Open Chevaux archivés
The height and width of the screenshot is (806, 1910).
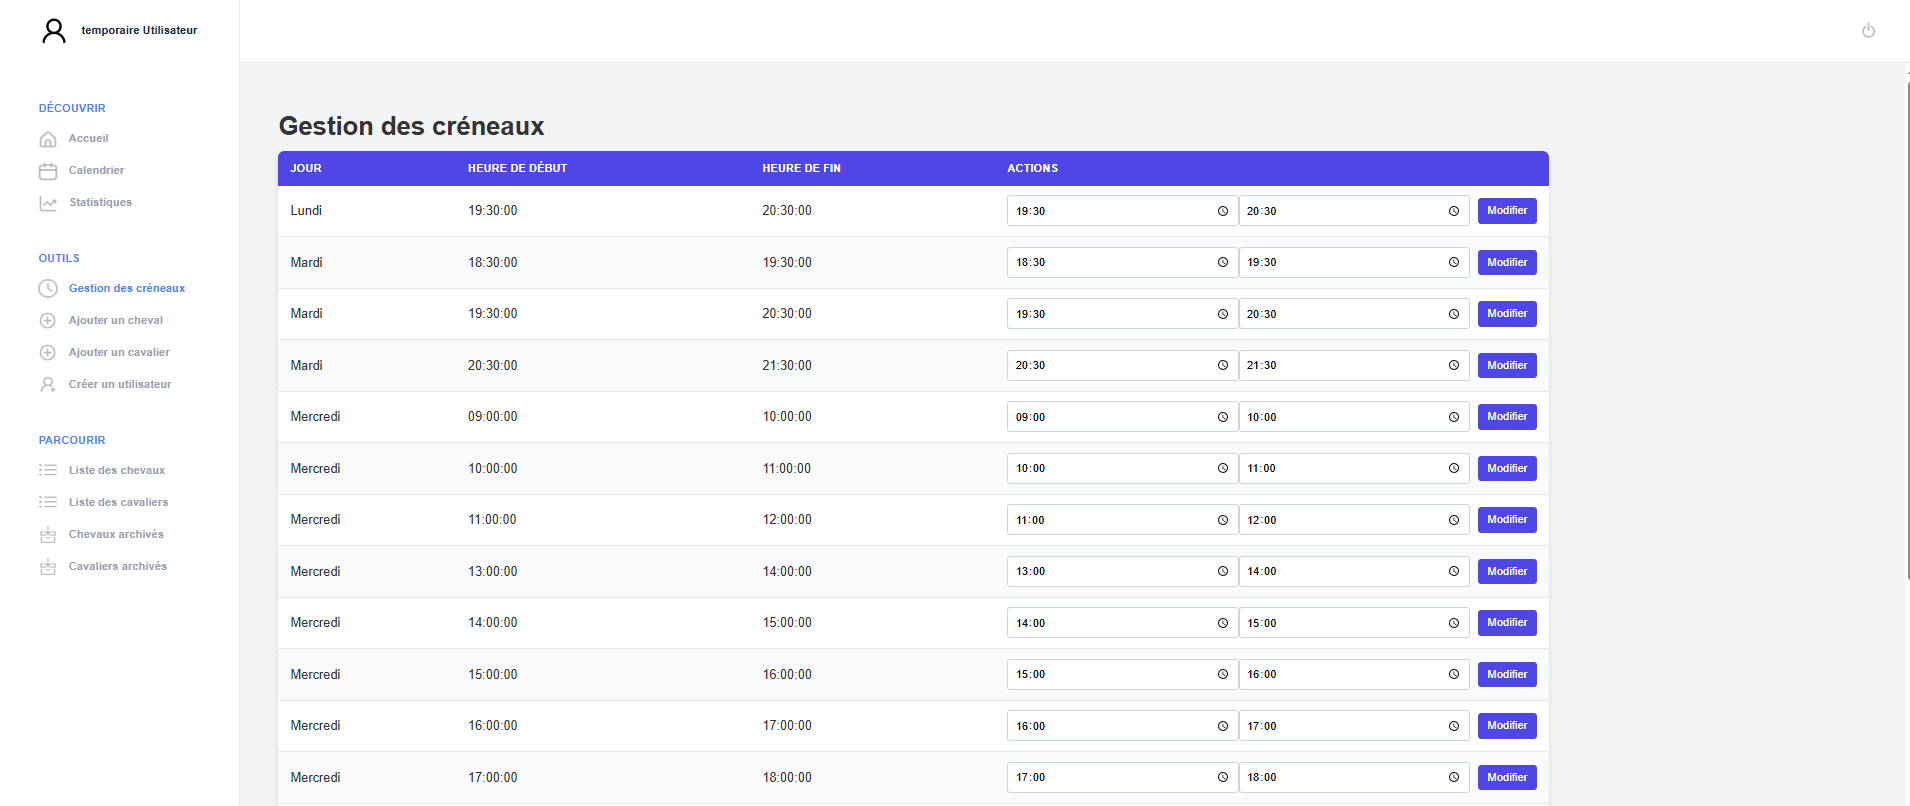(116, 535)
